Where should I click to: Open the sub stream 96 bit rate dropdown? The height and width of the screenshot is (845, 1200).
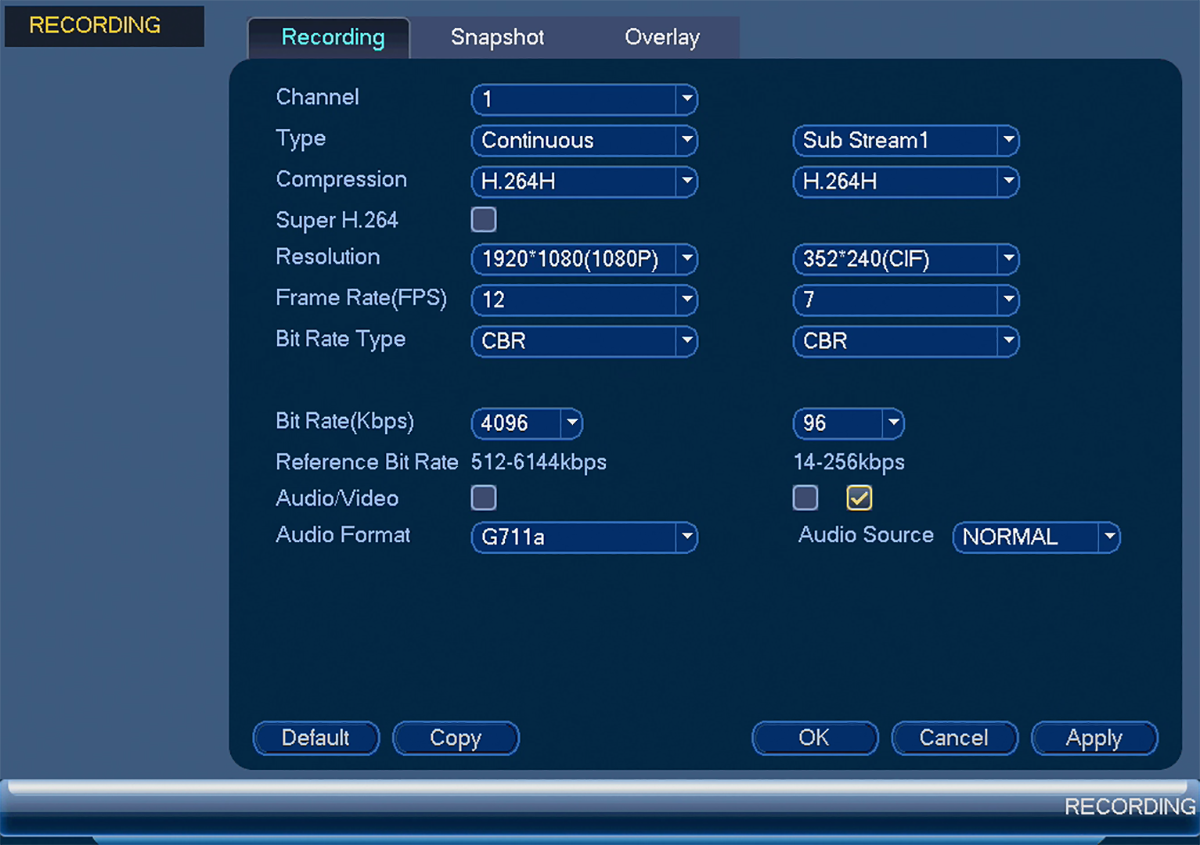[x=849, y=423]
